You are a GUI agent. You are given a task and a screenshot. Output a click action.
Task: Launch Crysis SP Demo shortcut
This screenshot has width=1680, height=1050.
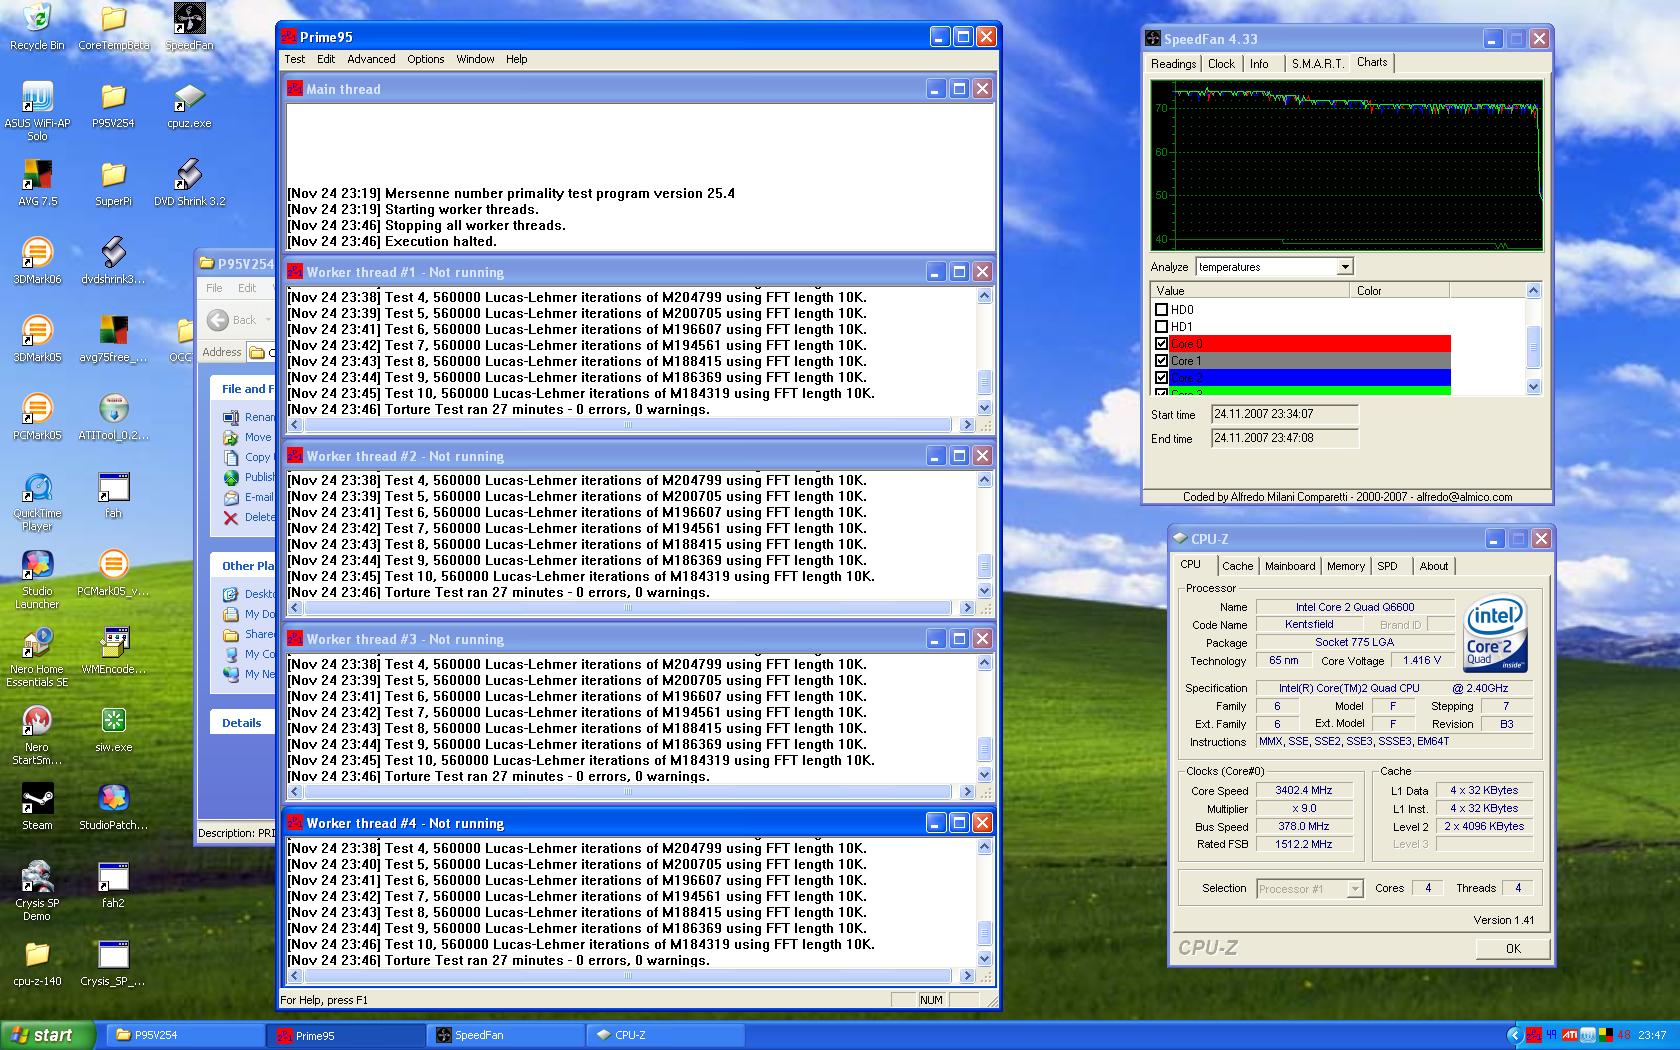(37, 891)
